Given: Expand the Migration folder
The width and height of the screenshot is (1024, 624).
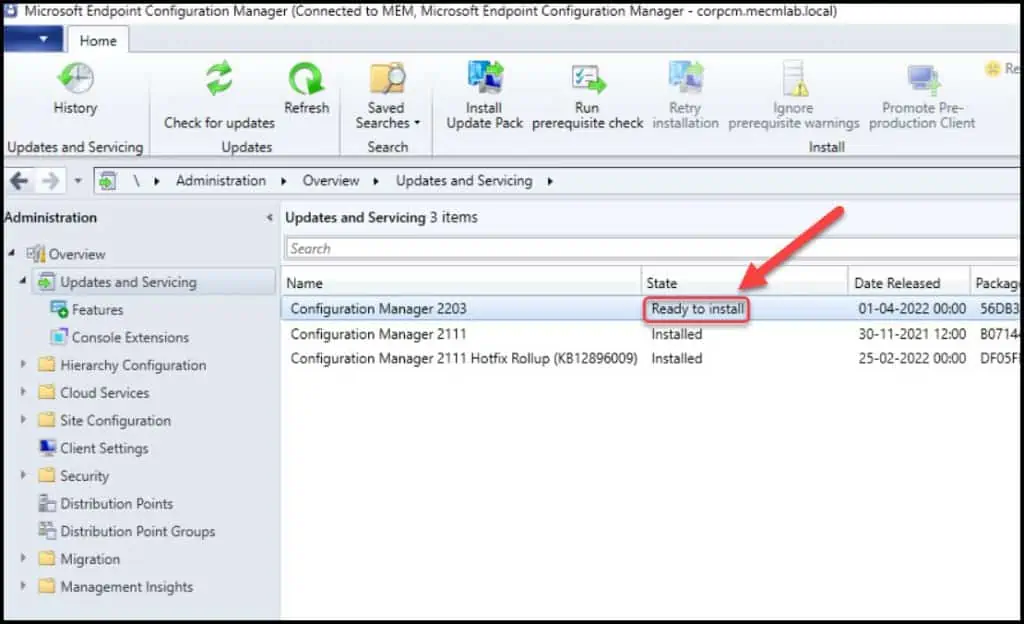Looking at the screenshot, I should [23, 558].
